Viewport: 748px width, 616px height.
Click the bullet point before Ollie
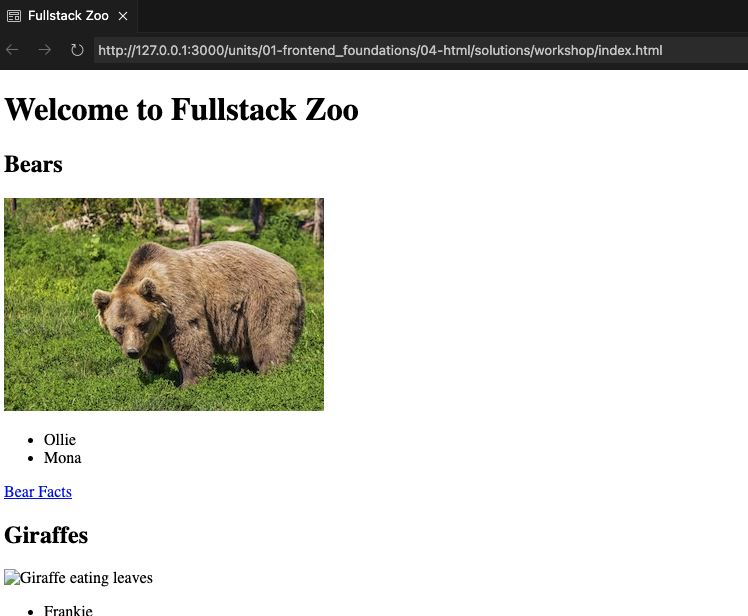tap(31, 441)
